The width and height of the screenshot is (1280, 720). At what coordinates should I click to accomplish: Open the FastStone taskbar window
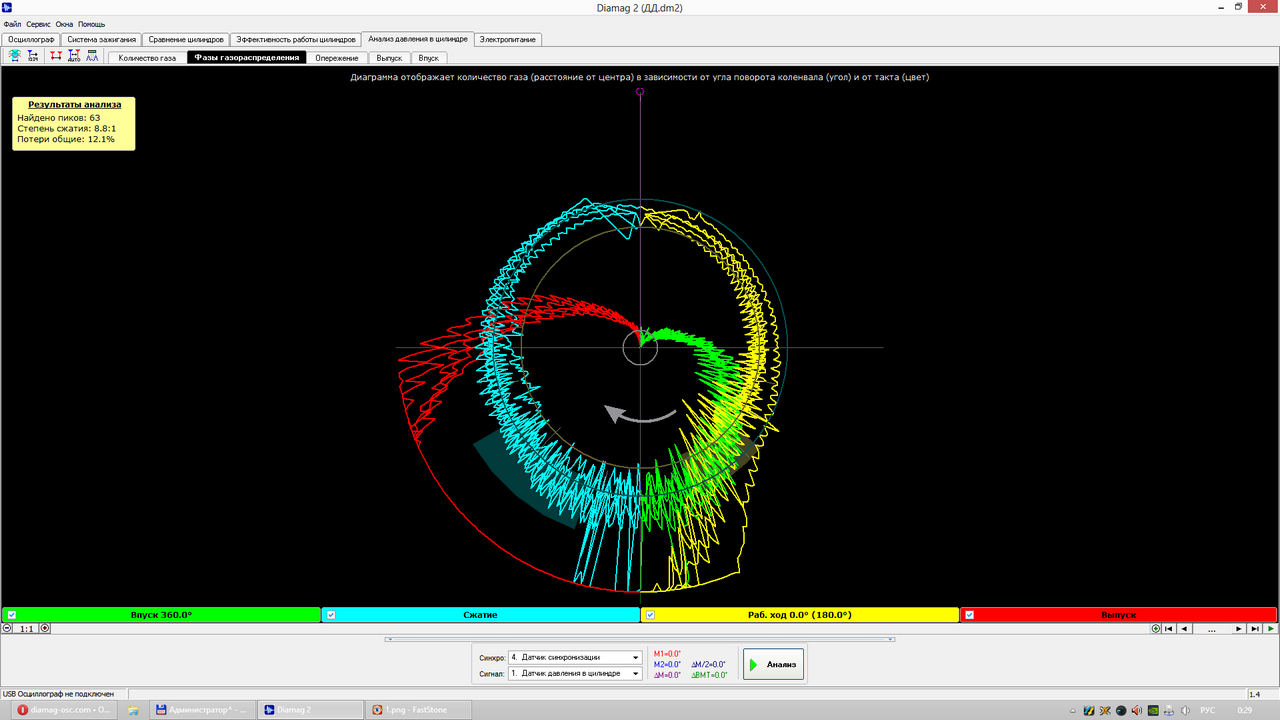pyautogui.click(x=417, y=710)
